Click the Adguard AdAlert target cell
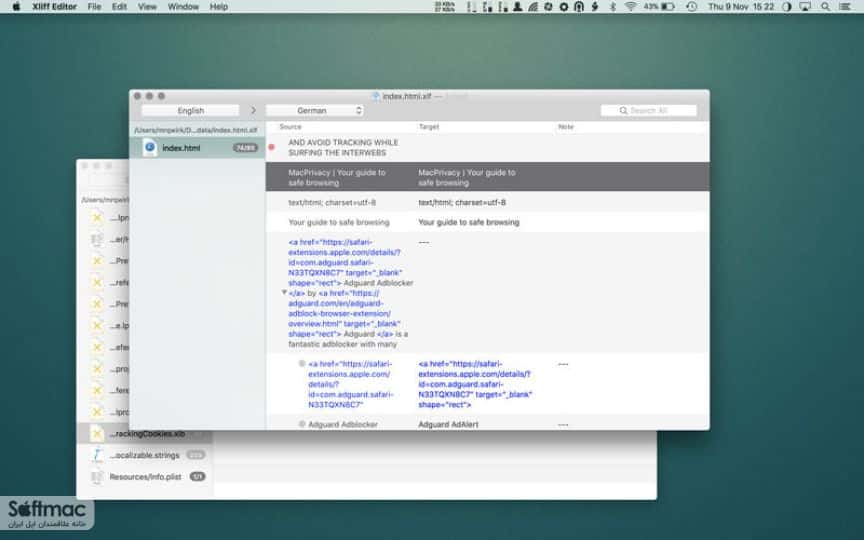This screenshot has width=864, height=540. tap(448, 425)
